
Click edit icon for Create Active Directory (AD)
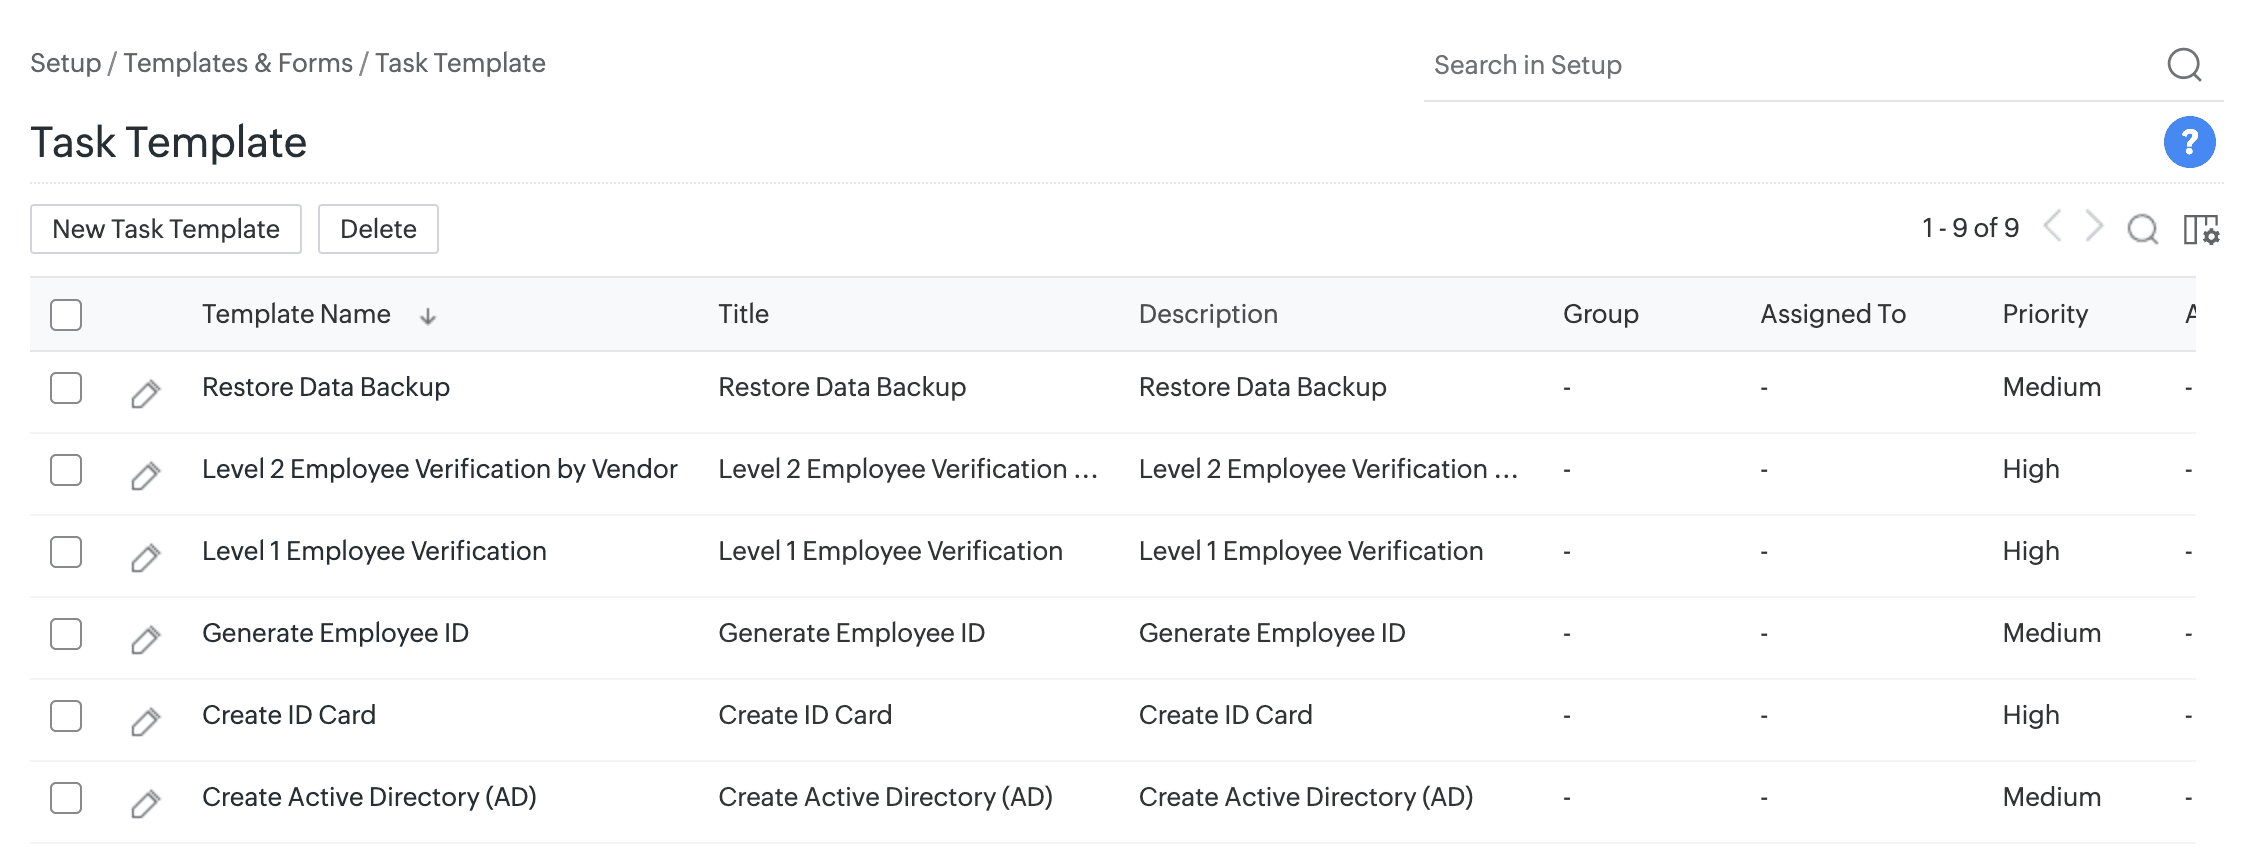coord(146,803)
